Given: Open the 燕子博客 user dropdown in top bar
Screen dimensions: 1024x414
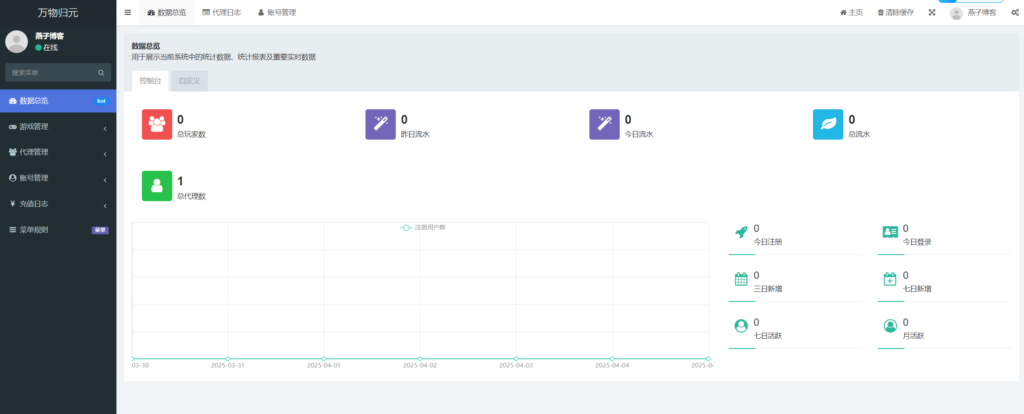Looking at the screenshot, I should (972, 13).
